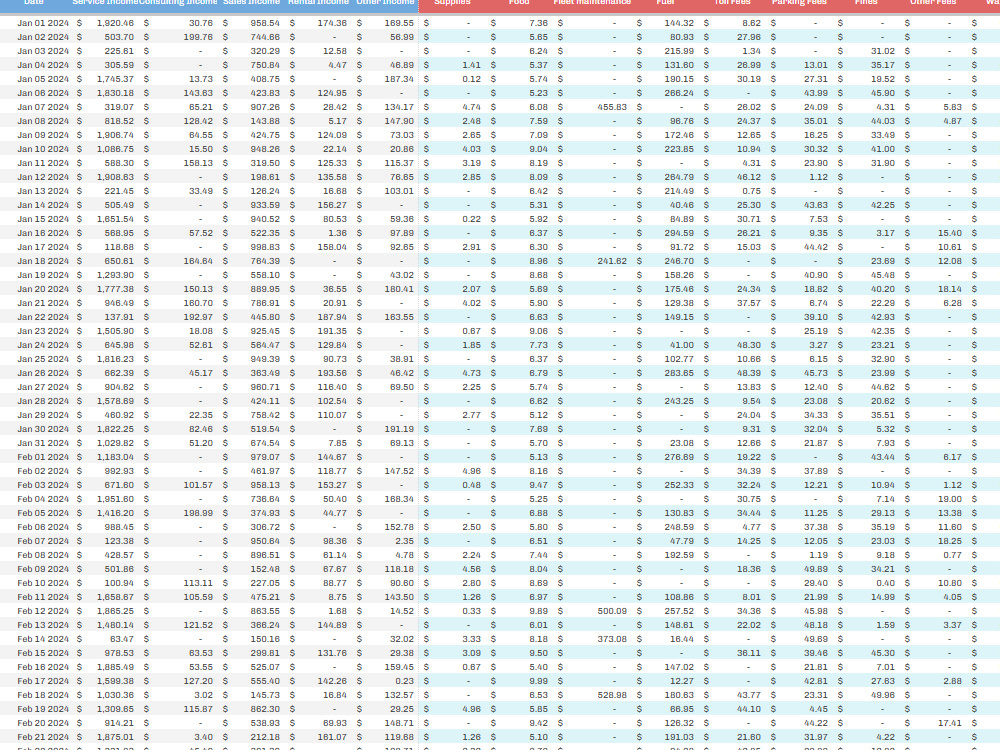Select the 192.97 value in Jan 22 row
1000x750 pixels.
click(198, 318)
